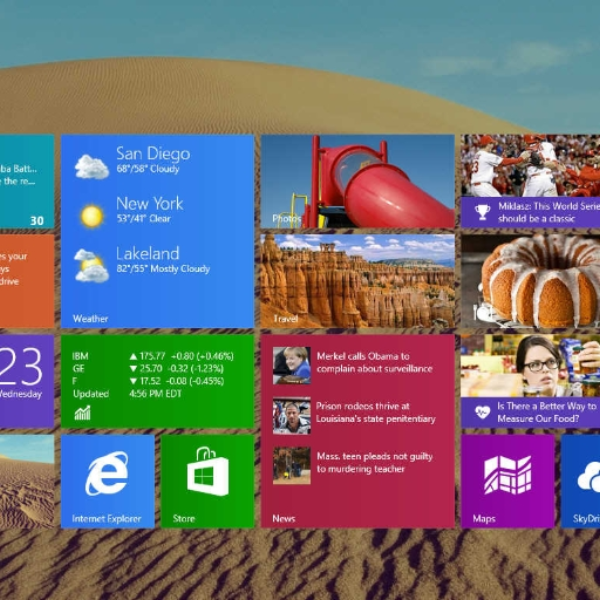Click the IBM stock row

pos(153,356)
